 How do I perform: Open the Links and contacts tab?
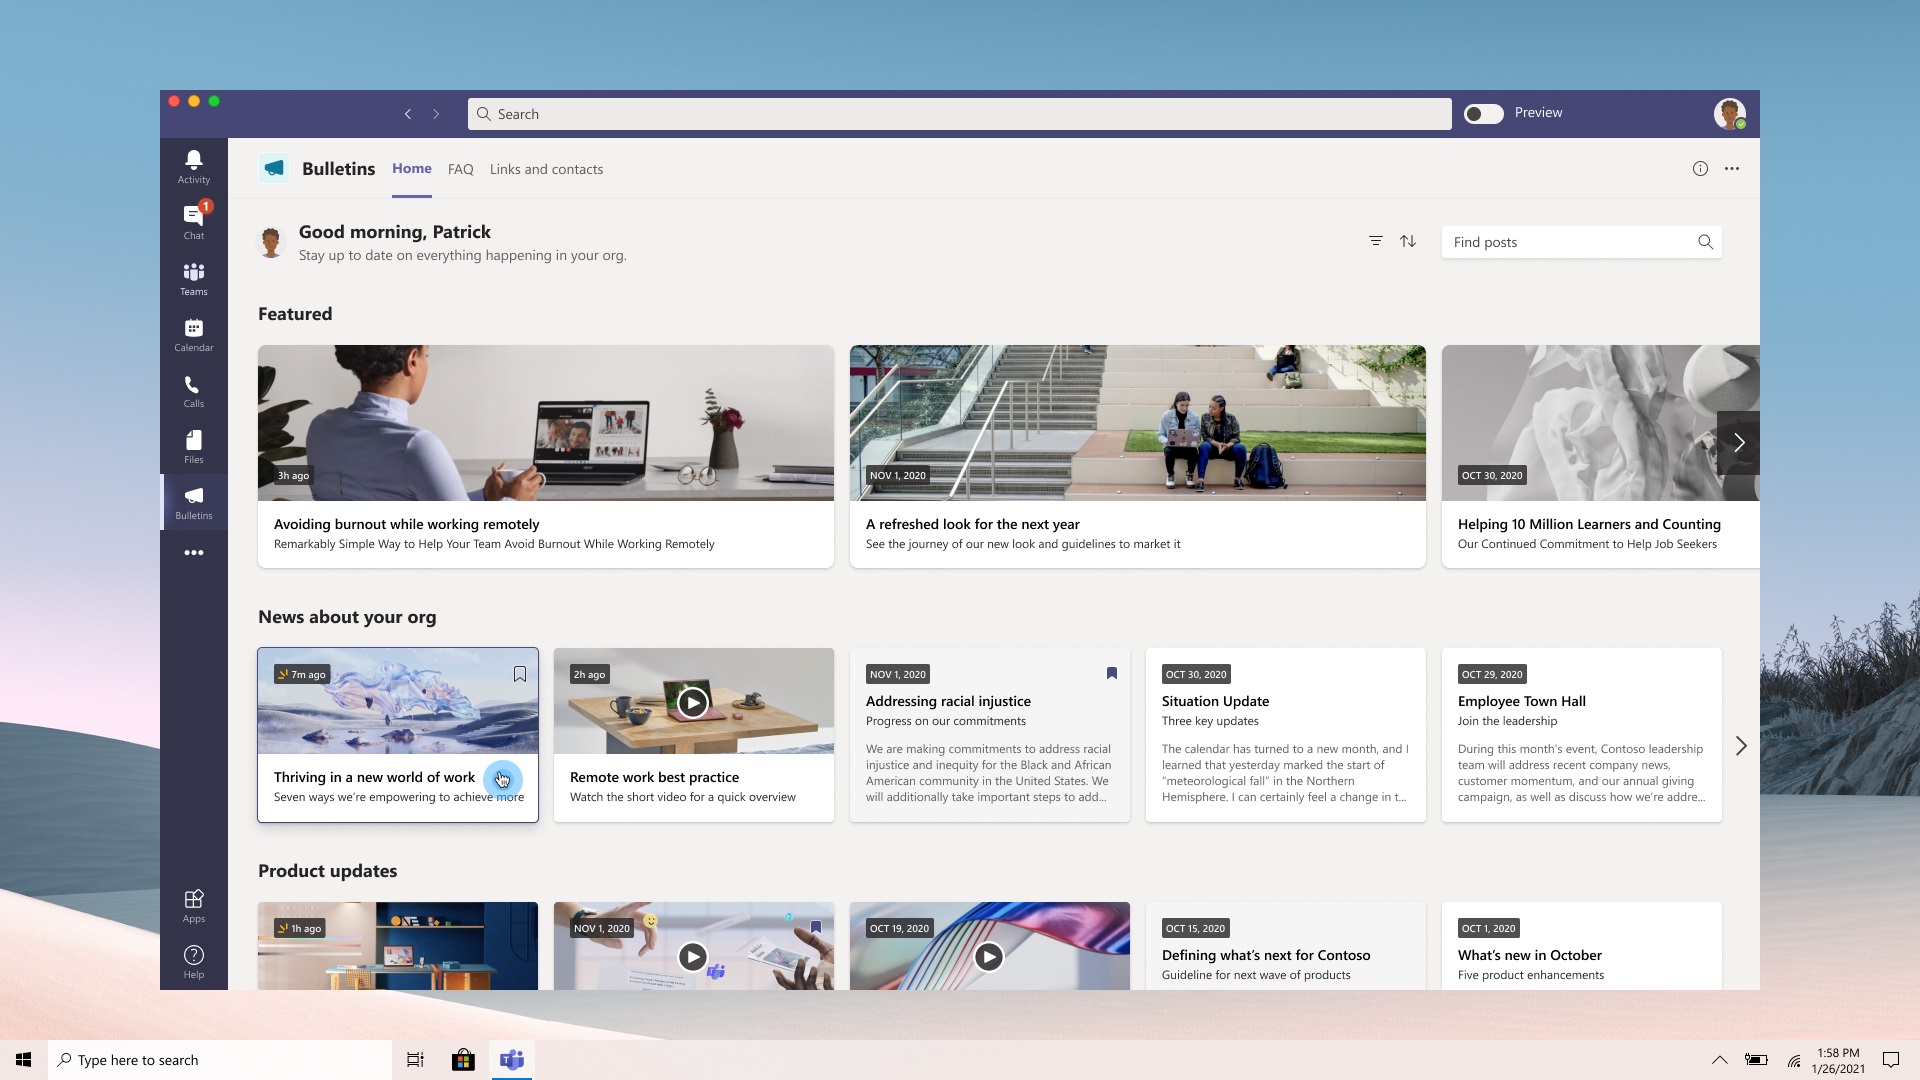(546, 169)
